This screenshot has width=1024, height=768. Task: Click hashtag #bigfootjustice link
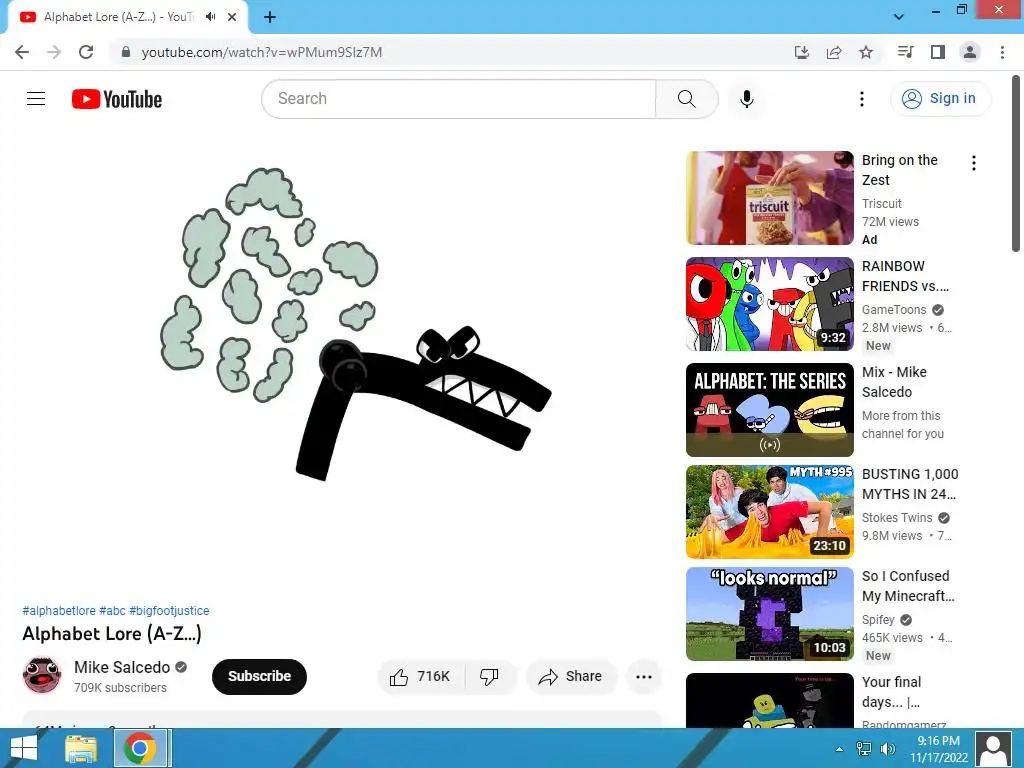tap(169, 611)
